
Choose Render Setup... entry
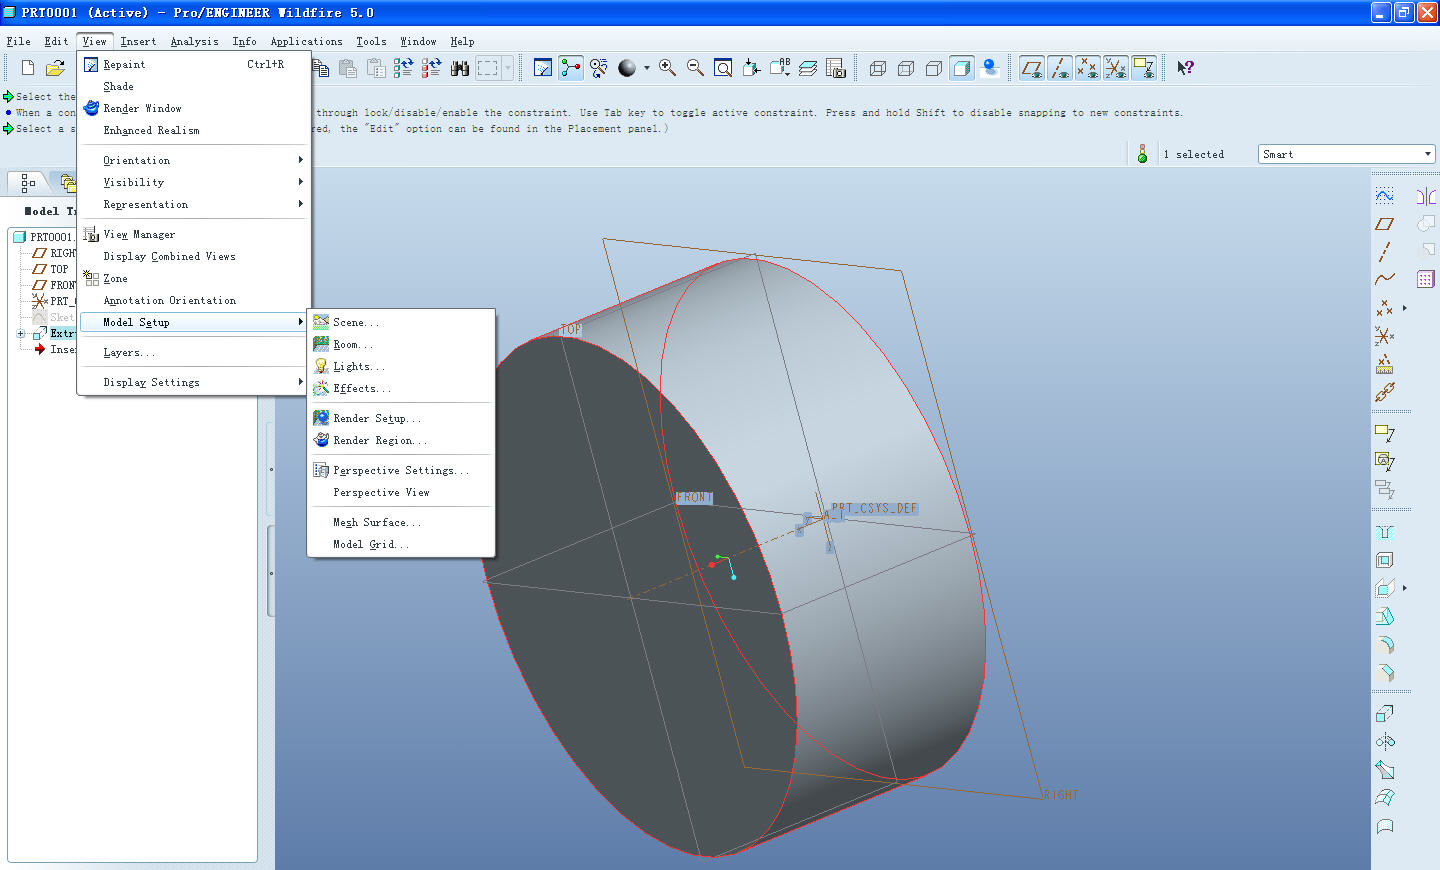coord(401,418)
